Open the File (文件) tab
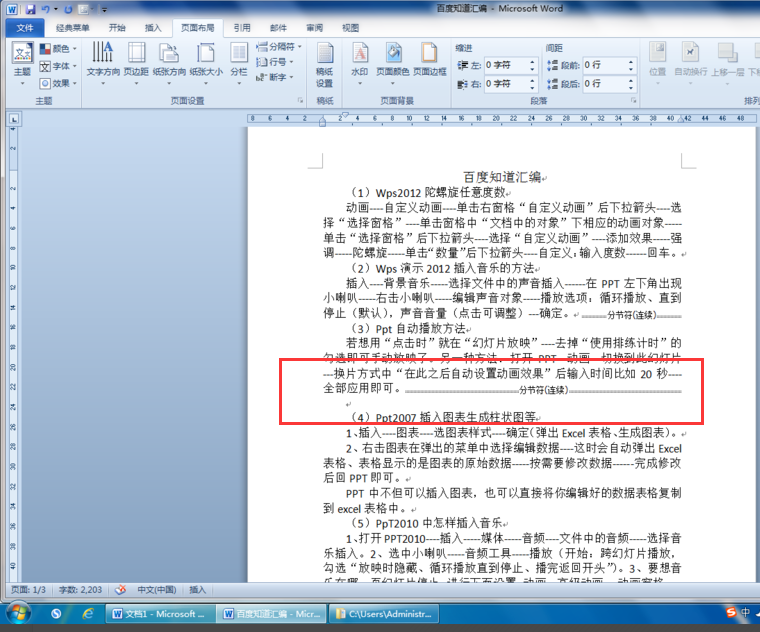 [x=25, y=28]
